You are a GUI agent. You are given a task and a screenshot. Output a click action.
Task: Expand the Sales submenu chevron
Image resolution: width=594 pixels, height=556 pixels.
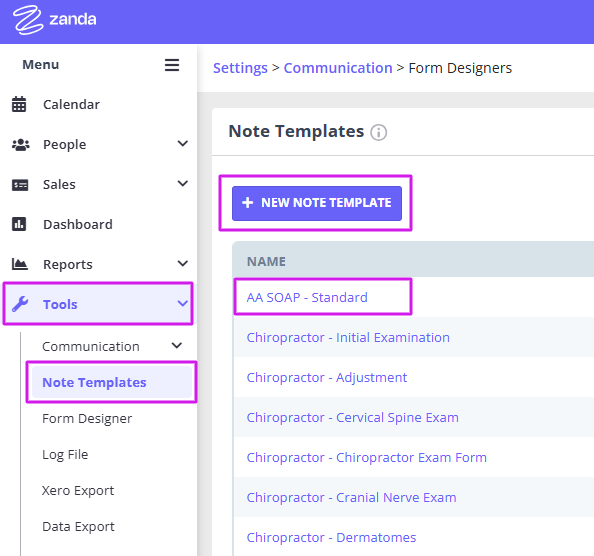coord(183,184)
